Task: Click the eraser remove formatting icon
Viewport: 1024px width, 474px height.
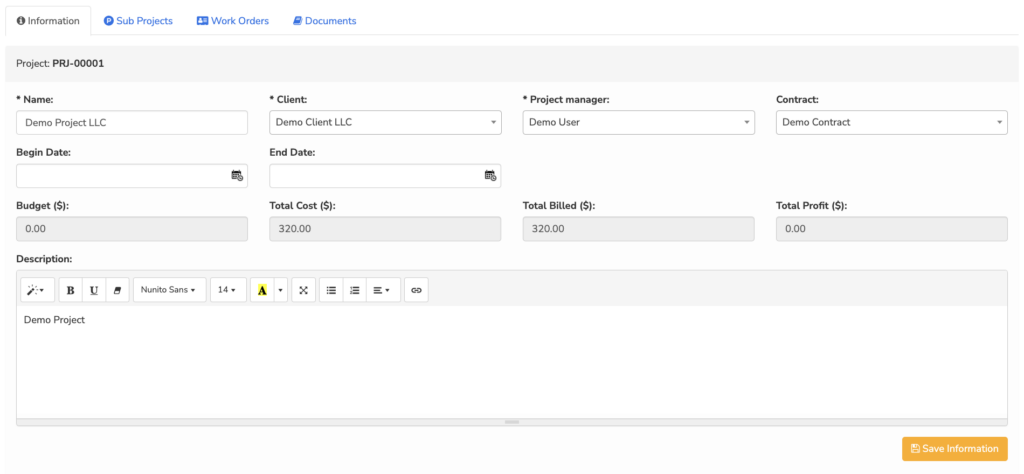Action: (x=118, y=290)
